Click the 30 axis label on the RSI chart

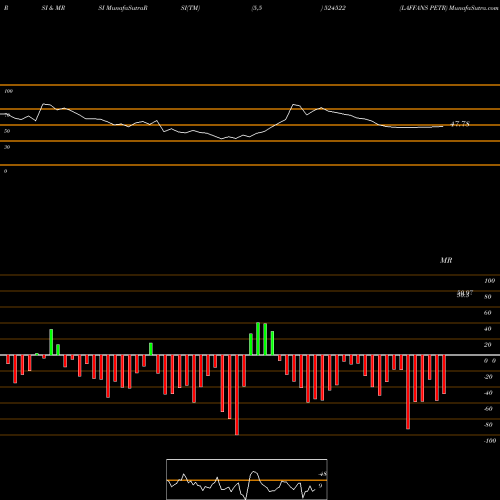pos(7,147)
